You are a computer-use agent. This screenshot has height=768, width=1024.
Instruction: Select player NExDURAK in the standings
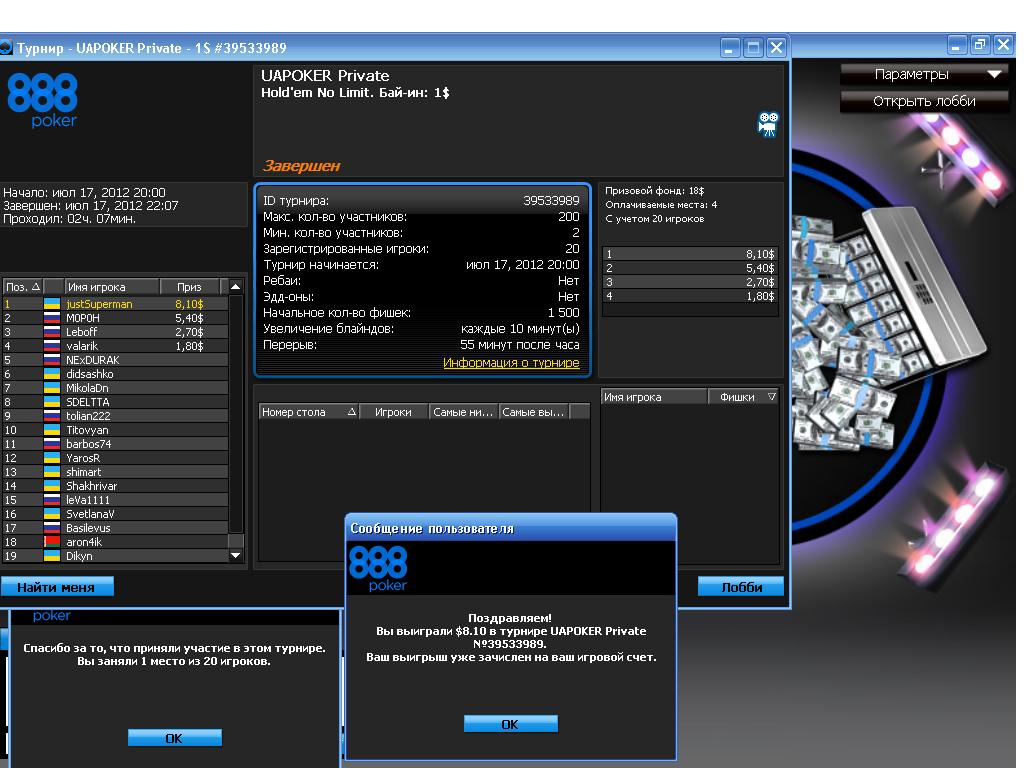(x=115, y=360)
